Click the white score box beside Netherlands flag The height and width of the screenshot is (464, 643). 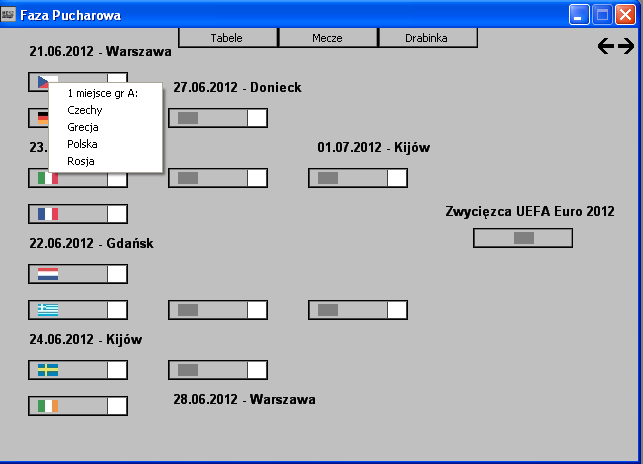117,274
